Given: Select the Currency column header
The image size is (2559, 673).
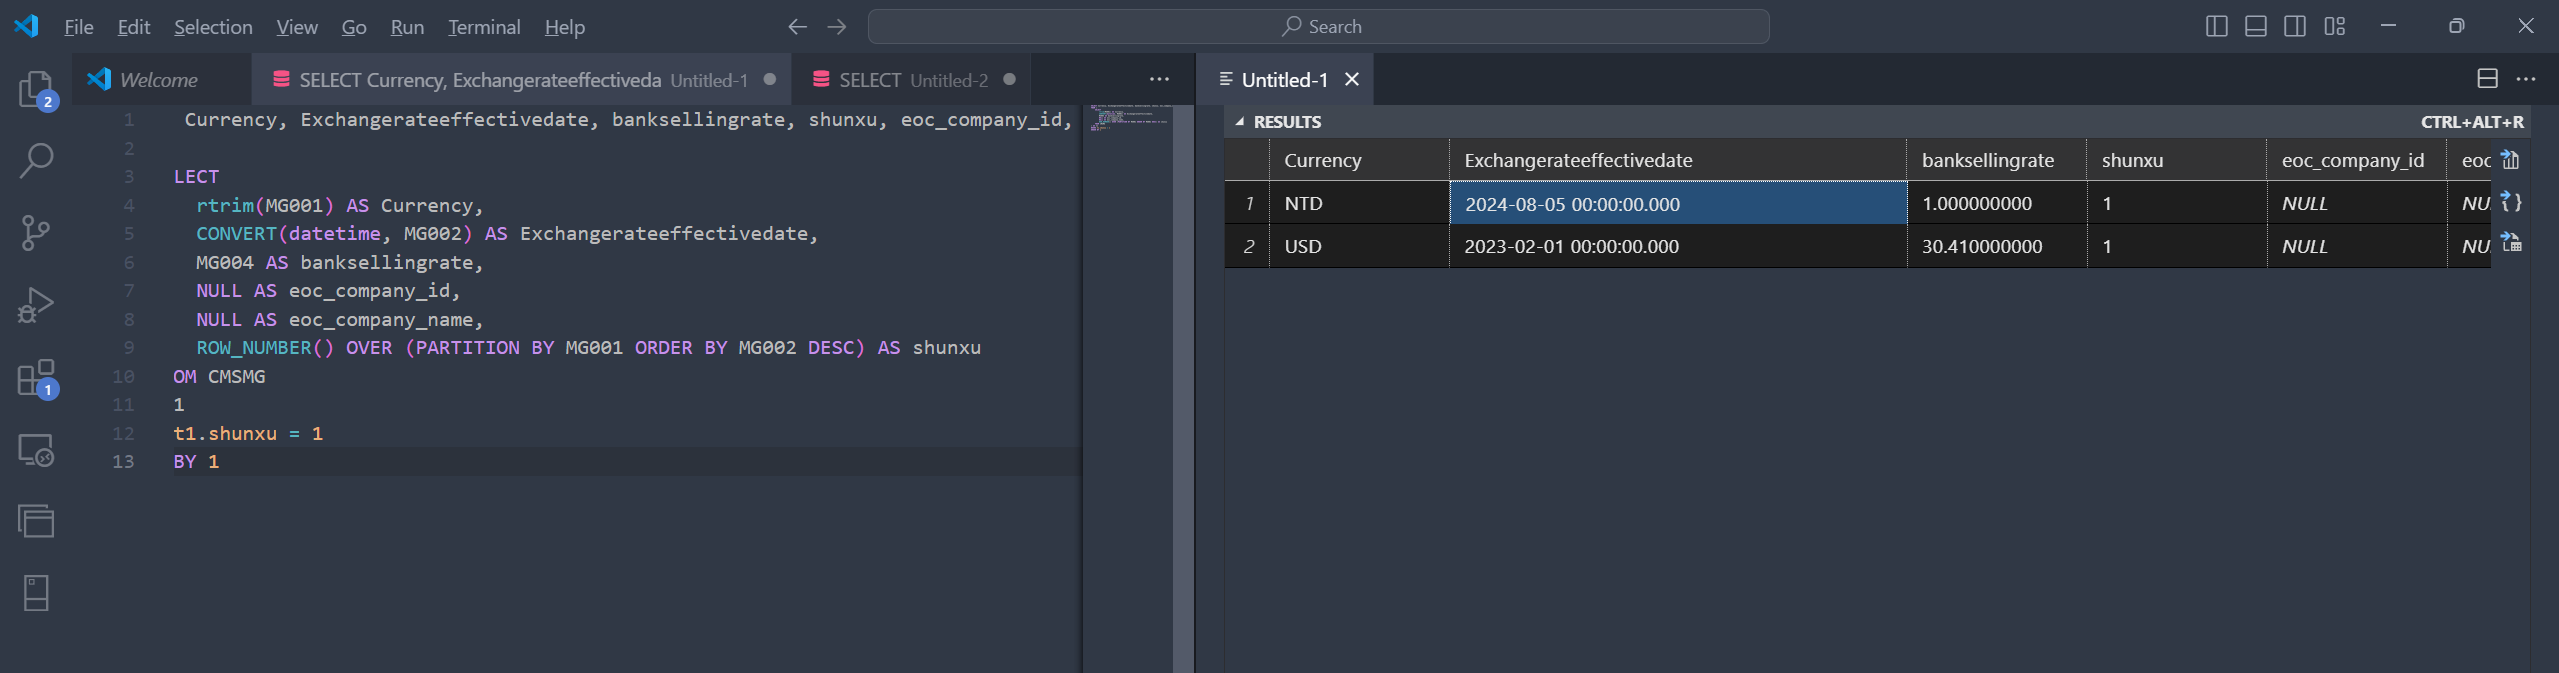Looking at the screenshot, I should tap(1359, 160).
